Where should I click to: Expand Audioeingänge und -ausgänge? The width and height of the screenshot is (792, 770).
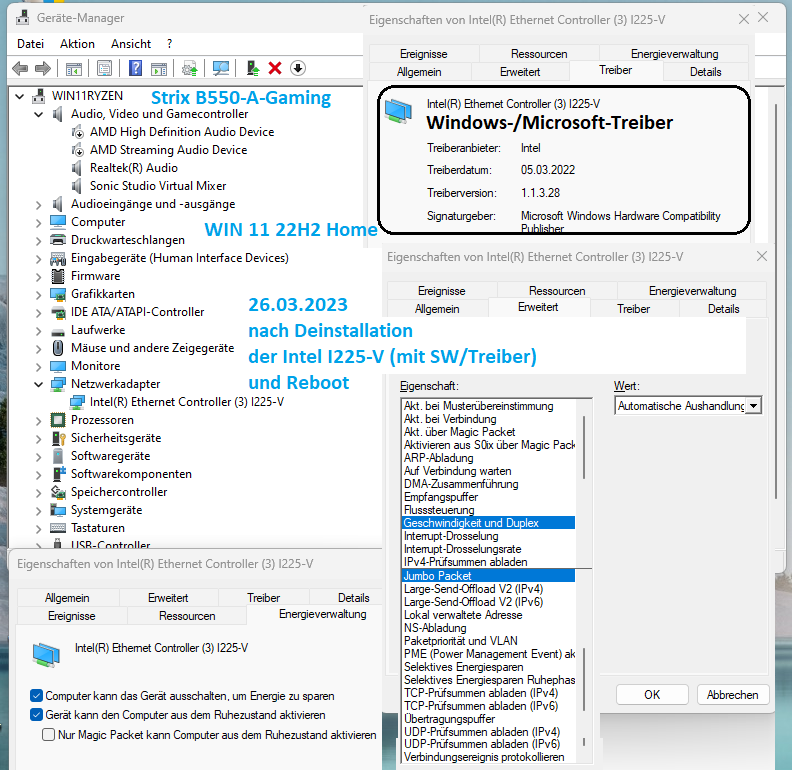point(38,205)
